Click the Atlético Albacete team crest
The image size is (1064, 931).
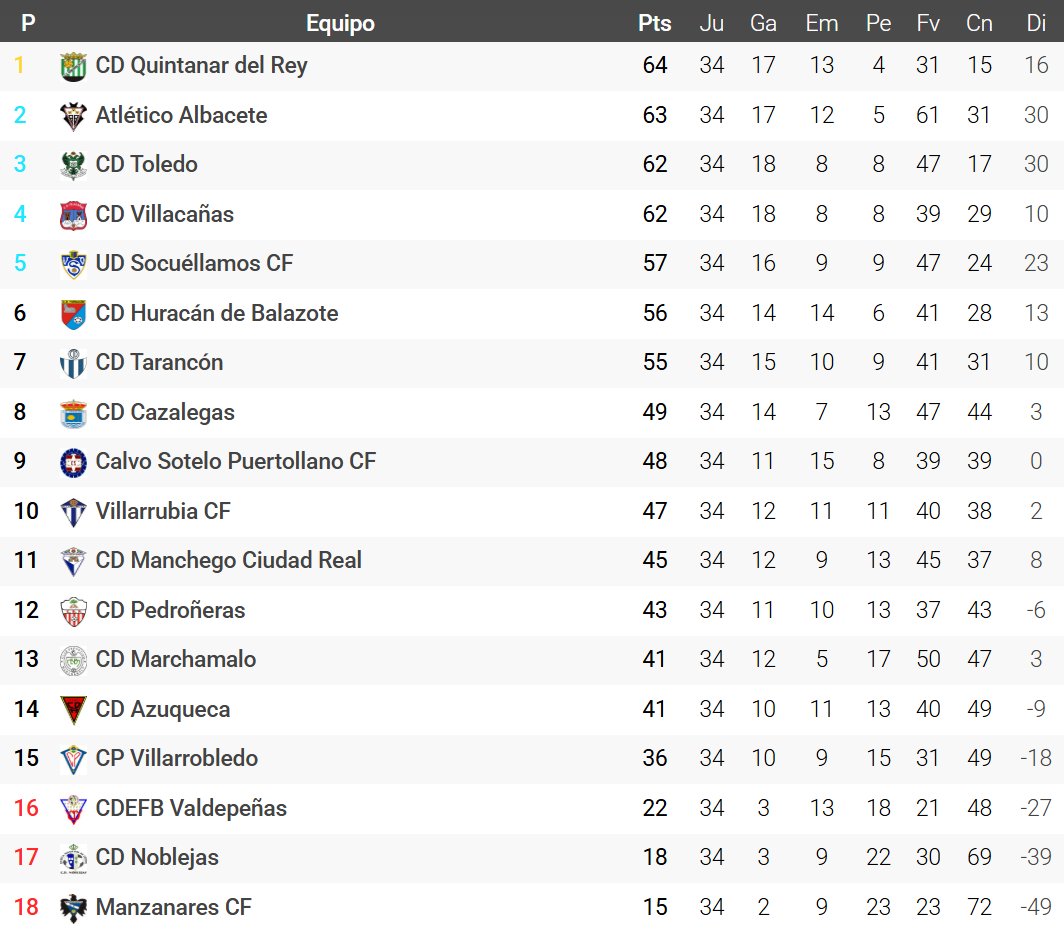[x=73, y=116]
